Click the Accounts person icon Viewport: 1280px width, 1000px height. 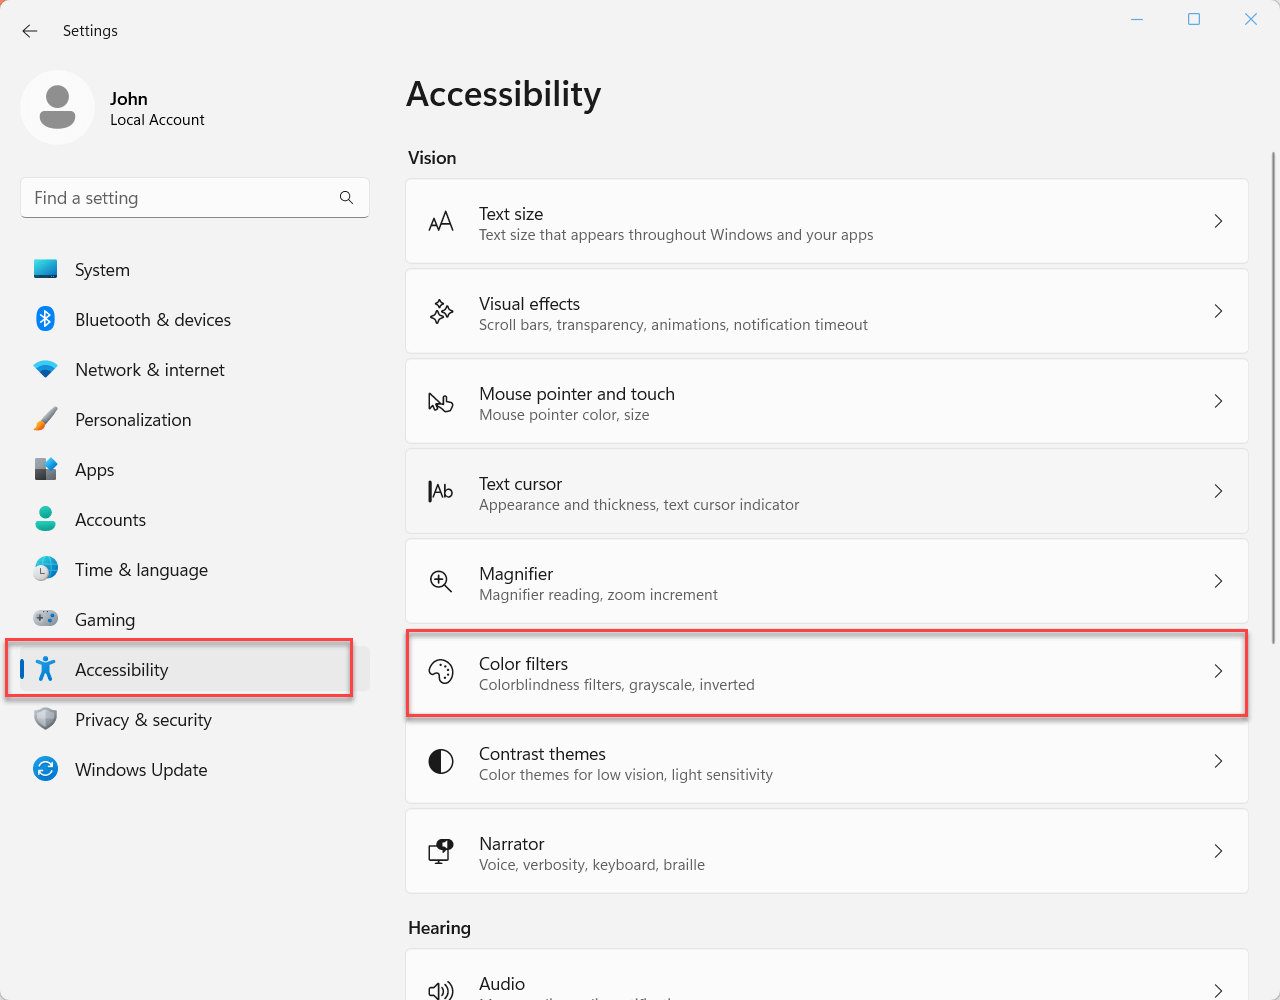click(x=45, y=518)
